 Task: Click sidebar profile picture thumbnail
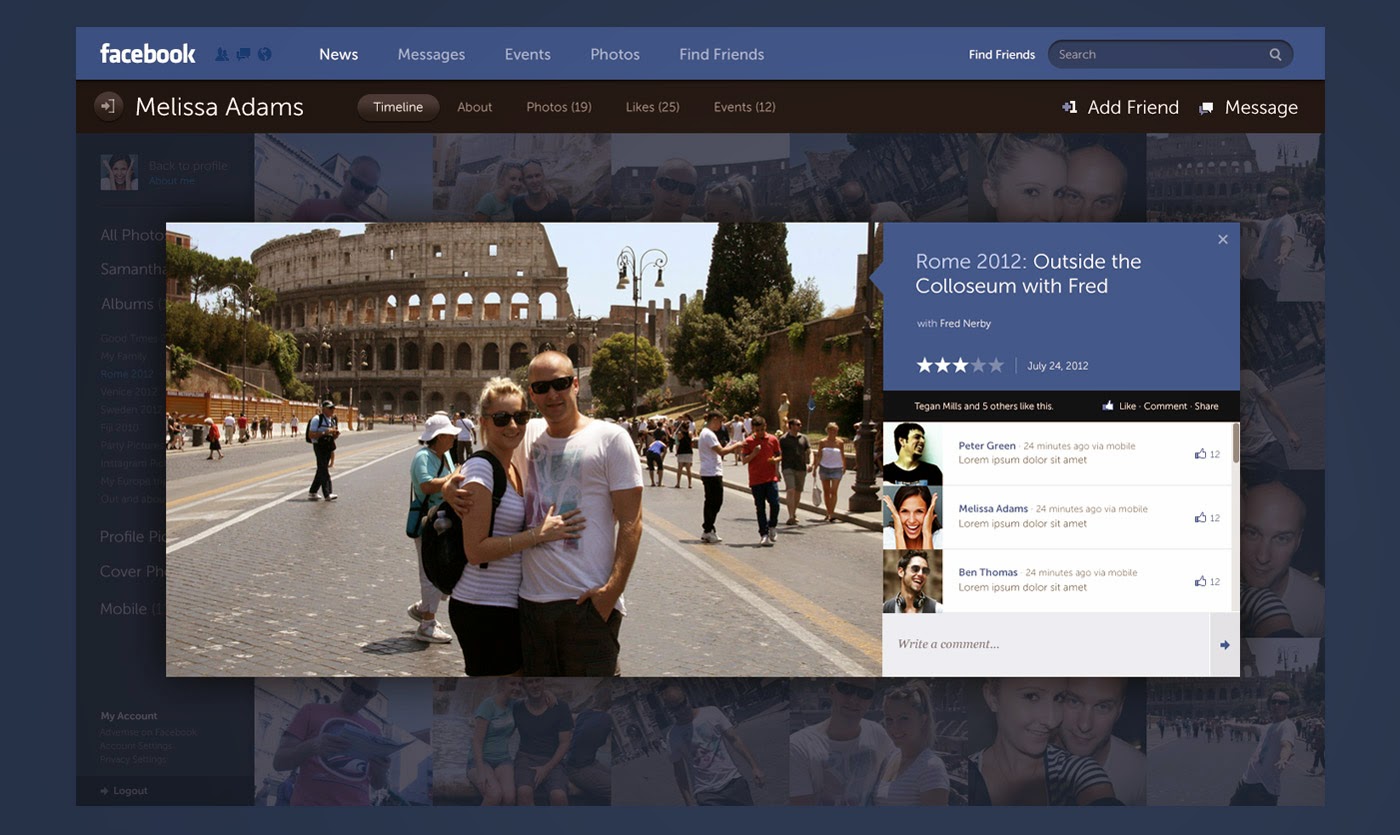tap(119, 172)
